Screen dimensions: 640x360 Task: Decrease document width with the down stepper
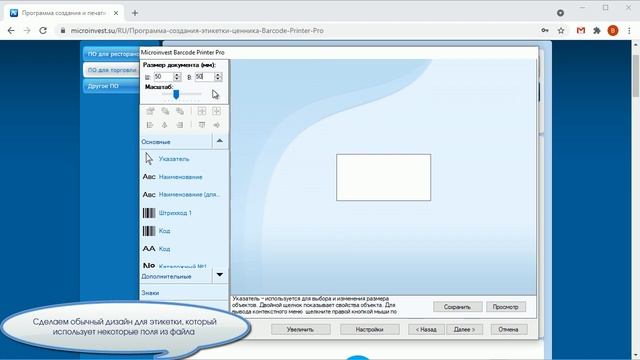point(177,79)
